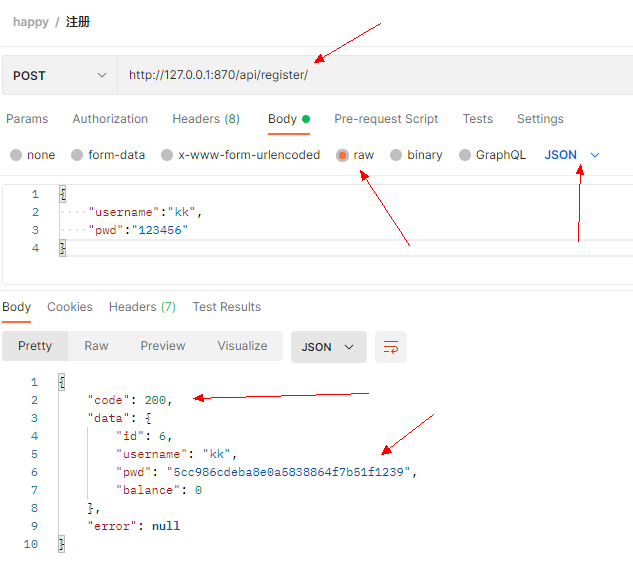This screenshot has width=633, height=572.
Task: Collapse request body JSON at line 1 brace
Action: (x=63, y=194)
